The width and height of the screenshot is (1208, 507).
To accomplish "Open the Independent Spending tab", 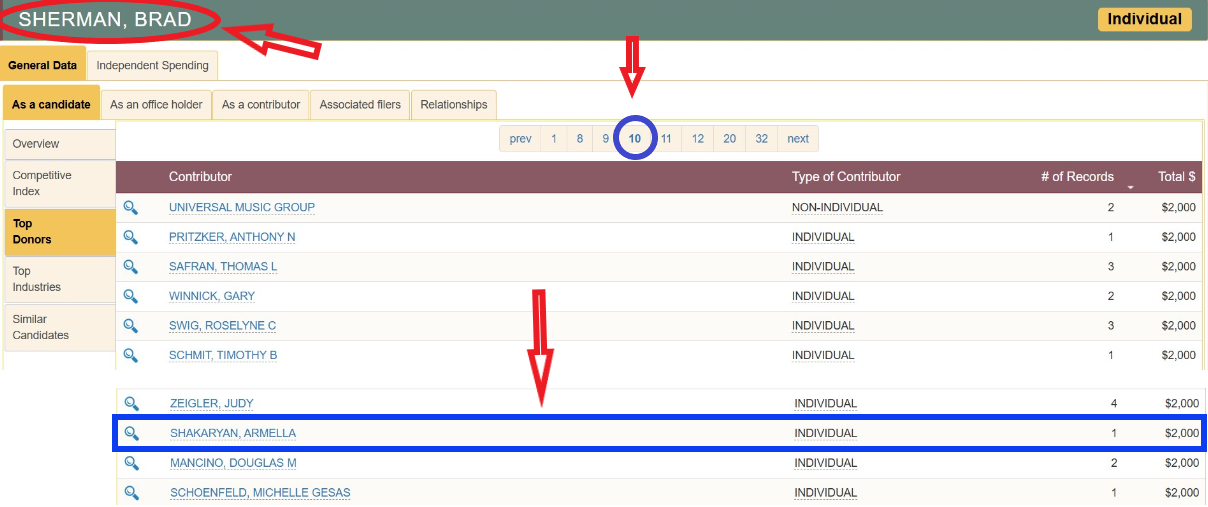I will pyautogui.click(x=152, y=65).
